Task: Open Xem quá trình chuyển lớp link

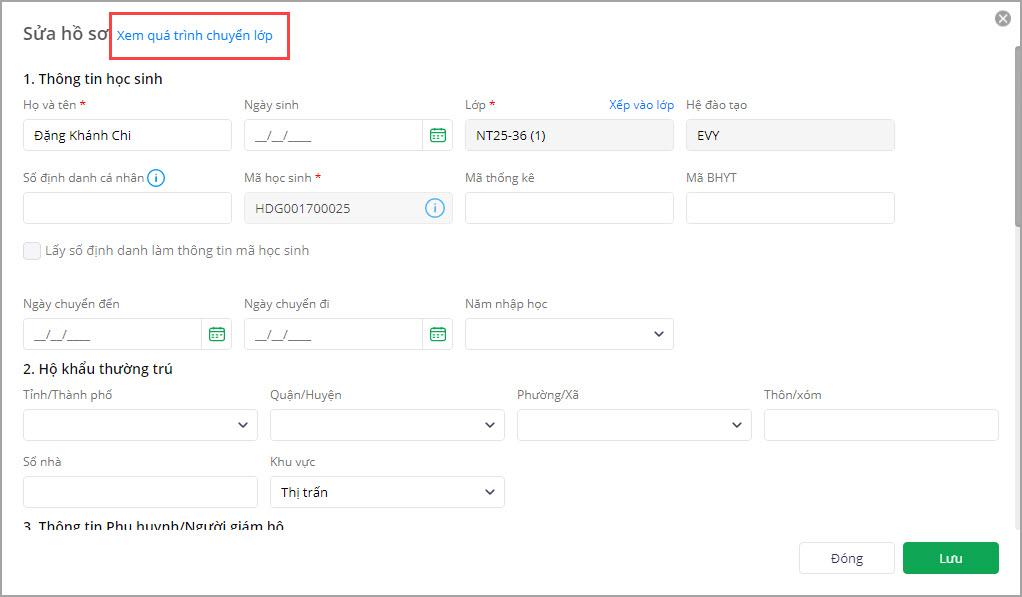Action: tap(194, 36)
